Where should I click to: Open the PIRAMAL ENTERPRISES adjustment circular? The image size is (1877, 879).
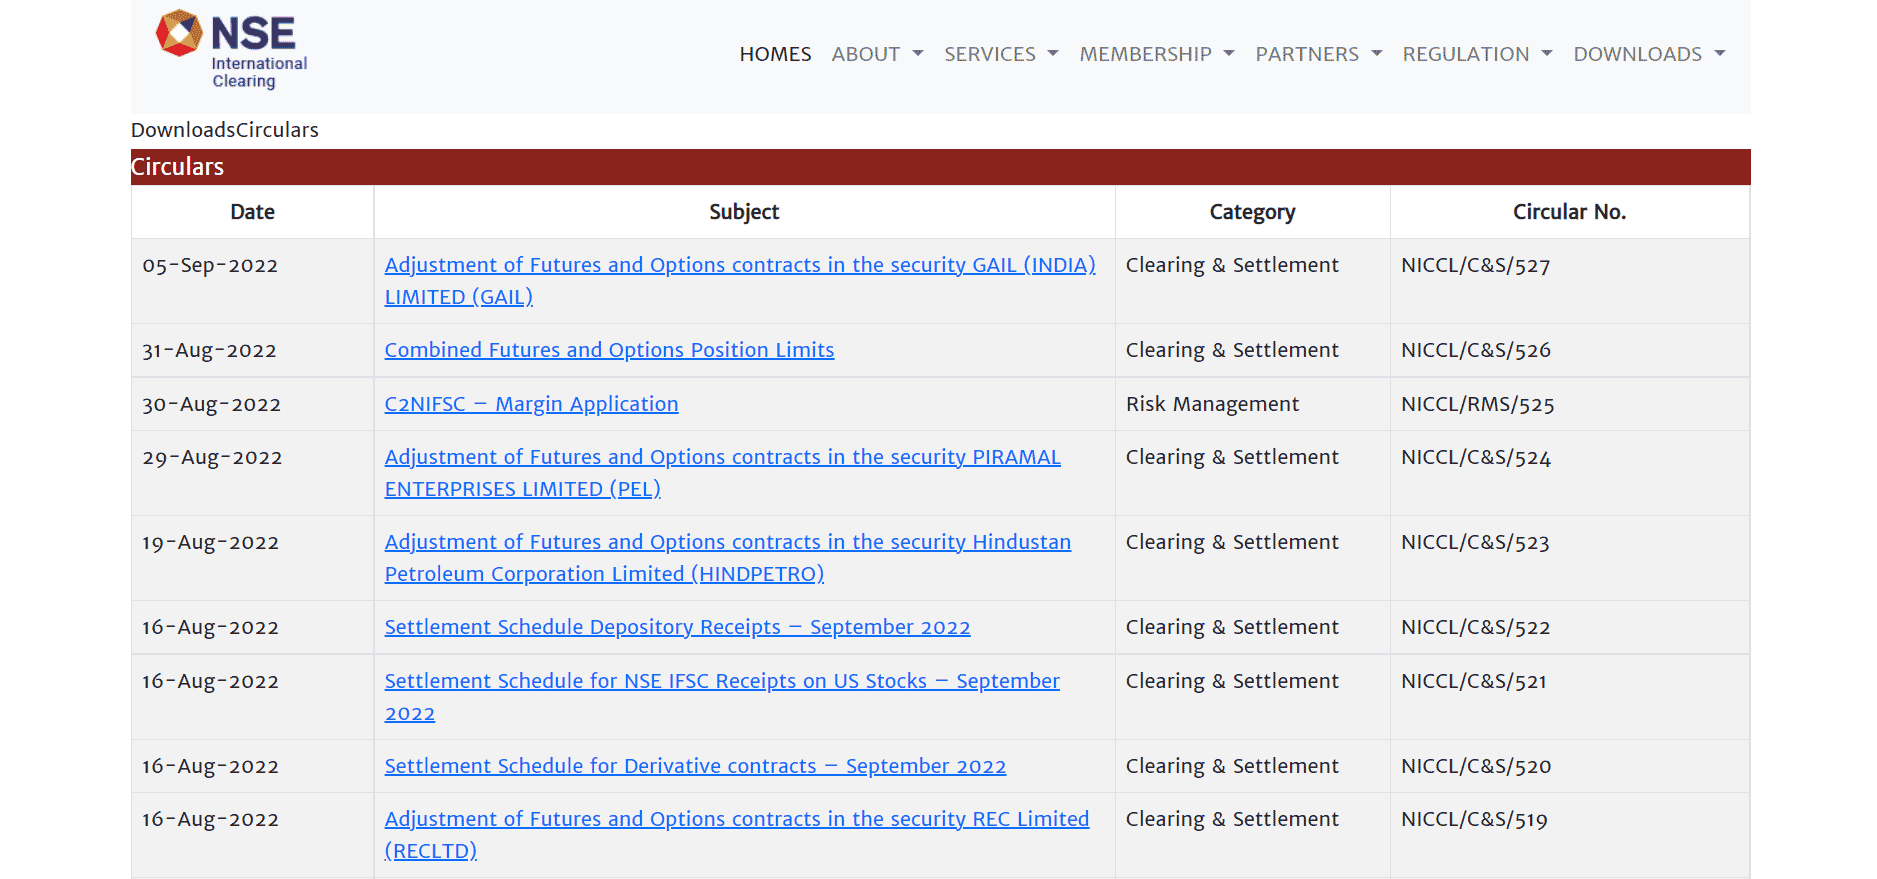722,473
